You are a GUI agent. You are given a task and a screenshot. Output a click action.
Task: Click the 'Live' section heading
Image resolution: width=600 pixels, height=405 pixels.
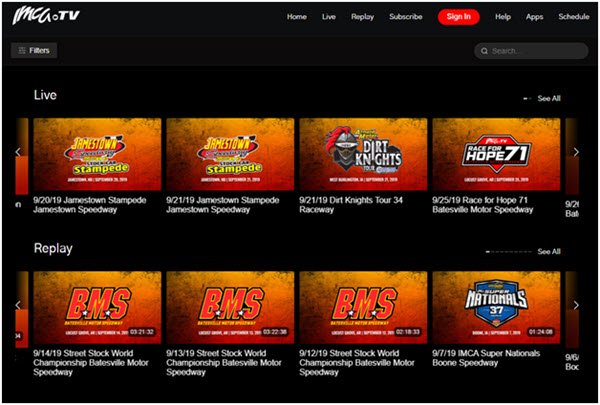pos(45,95)
